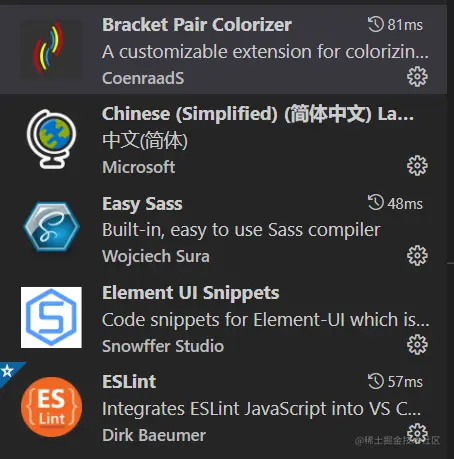This screenshot has width=454, height=459.
Task: Open the ESLint manage gear
Action: pyautogui.click(x=417, y=433)
